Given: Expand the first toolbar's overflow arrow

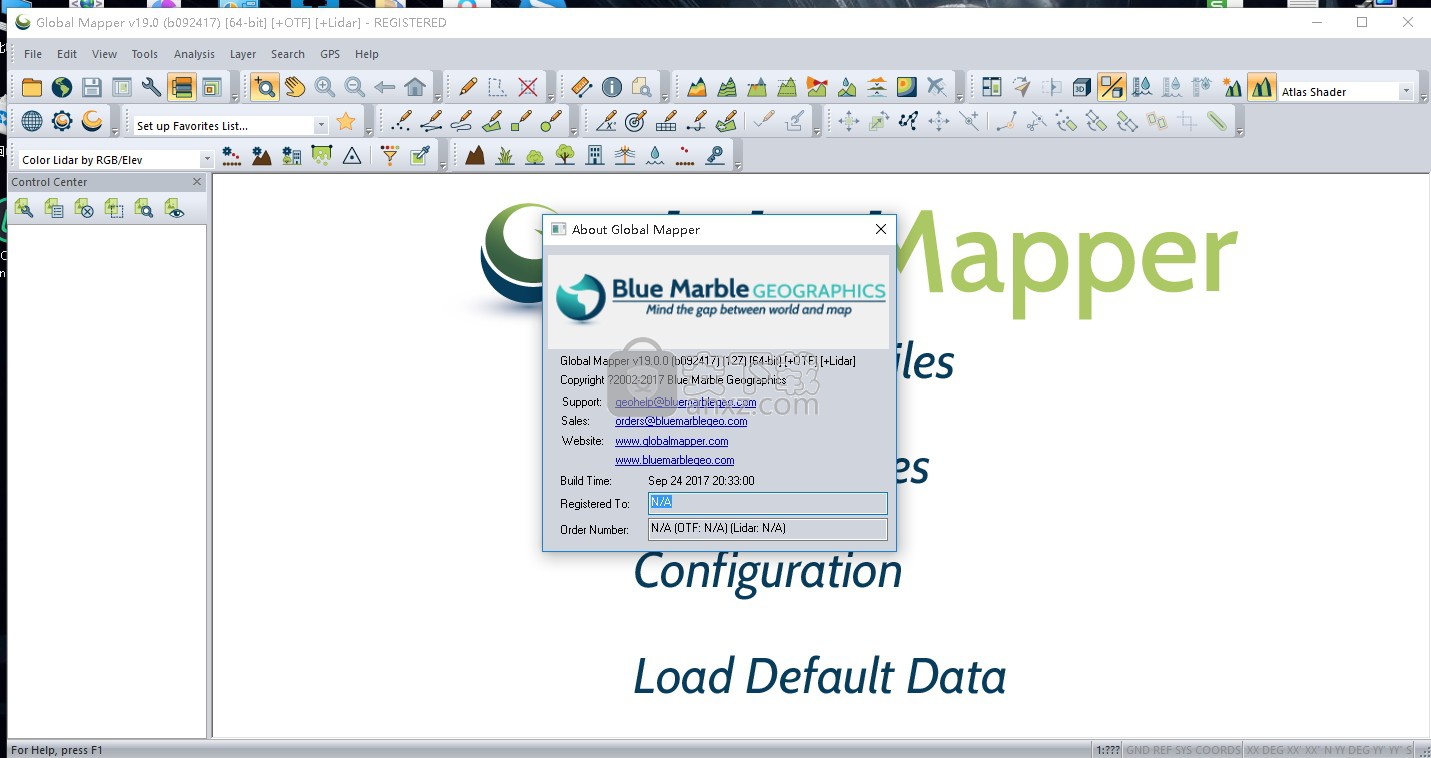Looking at the screenshot, I should pyautogui.click(x=235, y=97).
